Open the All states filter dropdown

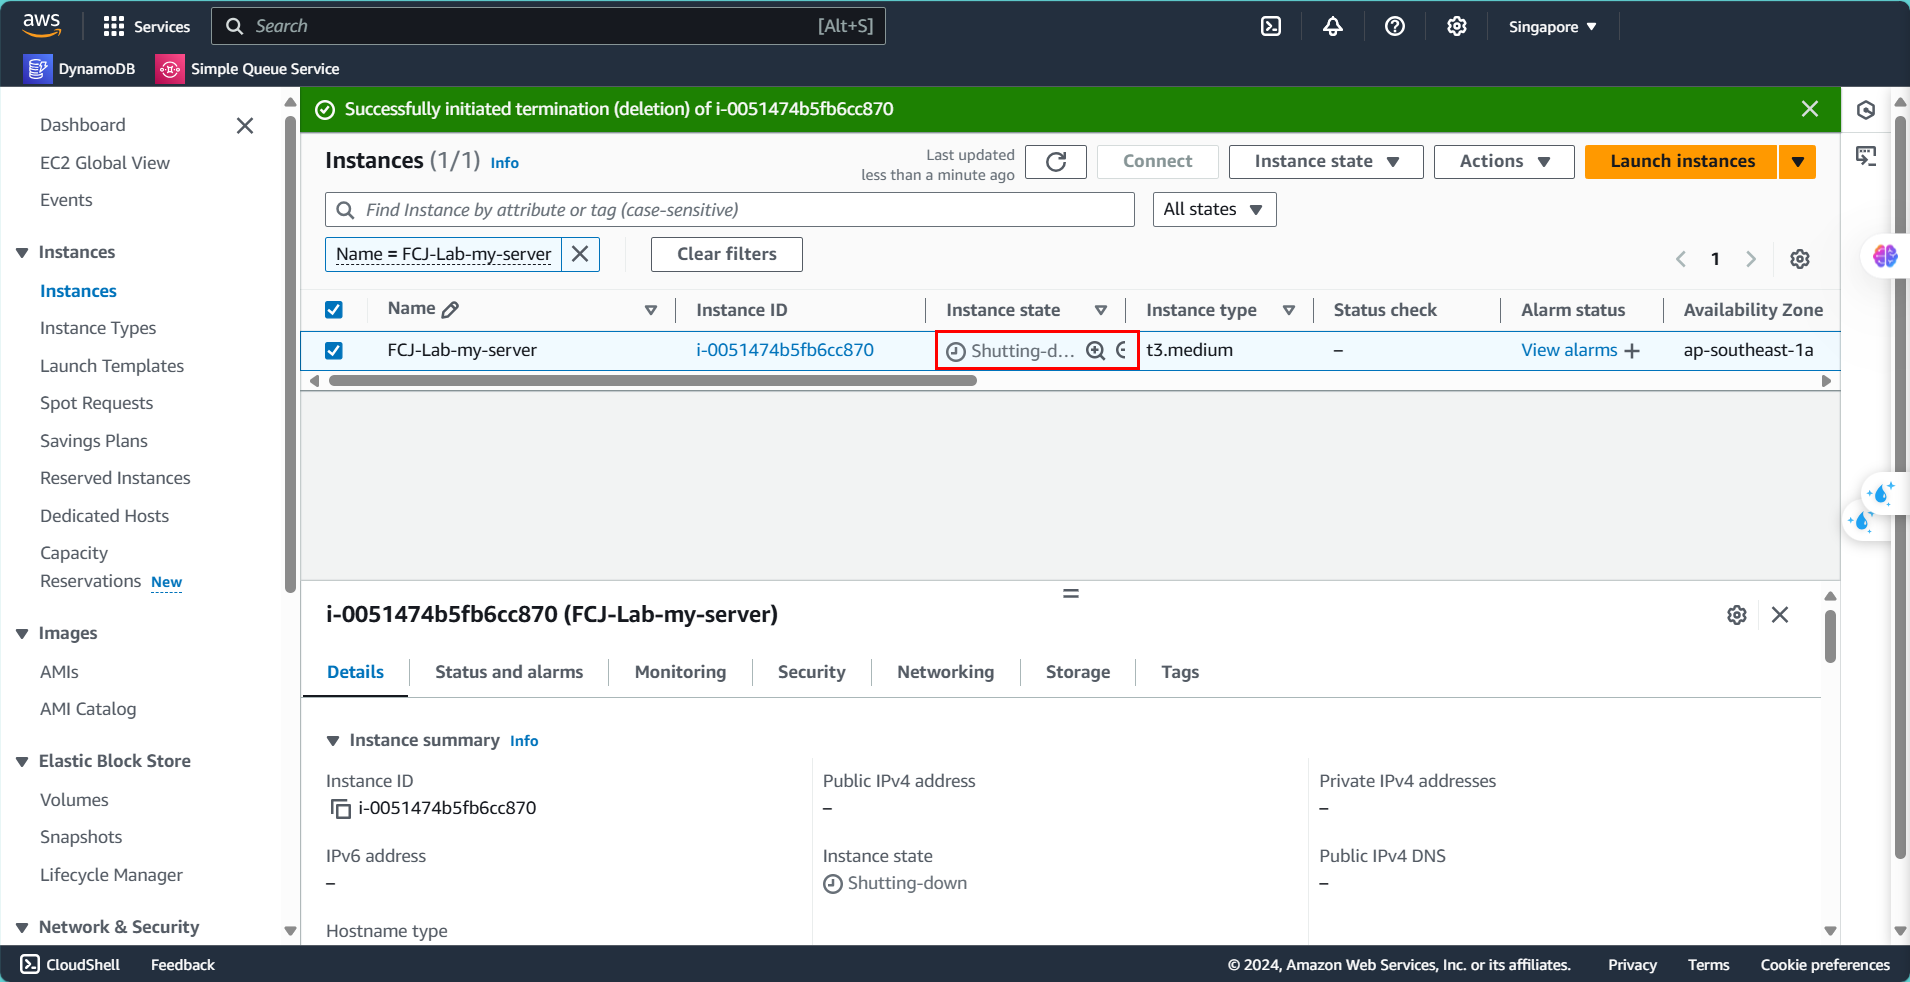[x=1214, y=210]
